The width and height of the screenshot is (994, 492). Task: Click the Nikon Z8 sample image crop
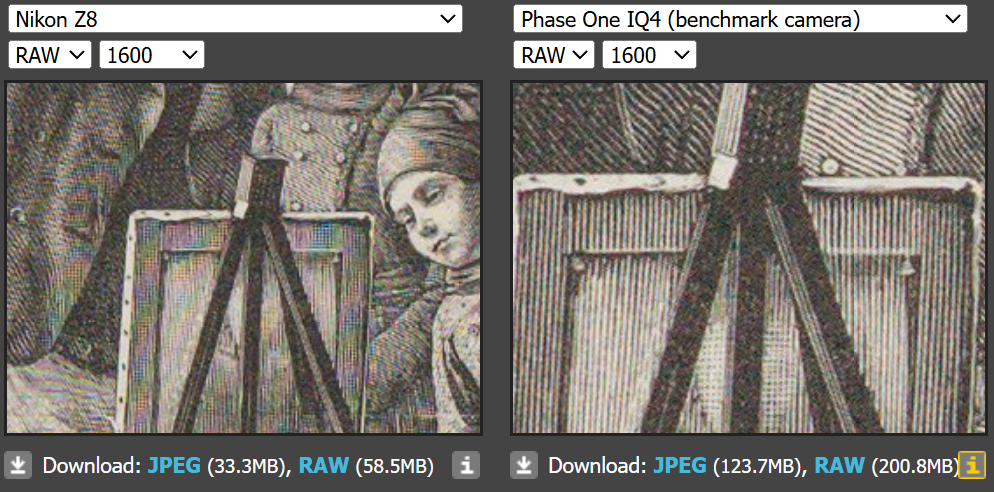(x=244, y=258)
